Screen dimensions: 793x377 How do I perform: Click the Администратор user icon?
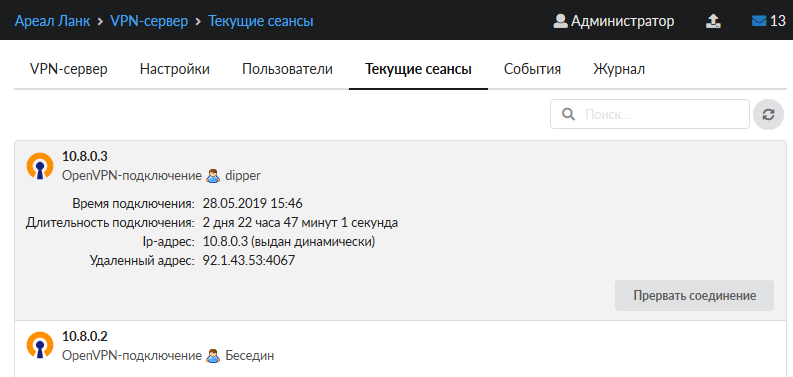560,21
